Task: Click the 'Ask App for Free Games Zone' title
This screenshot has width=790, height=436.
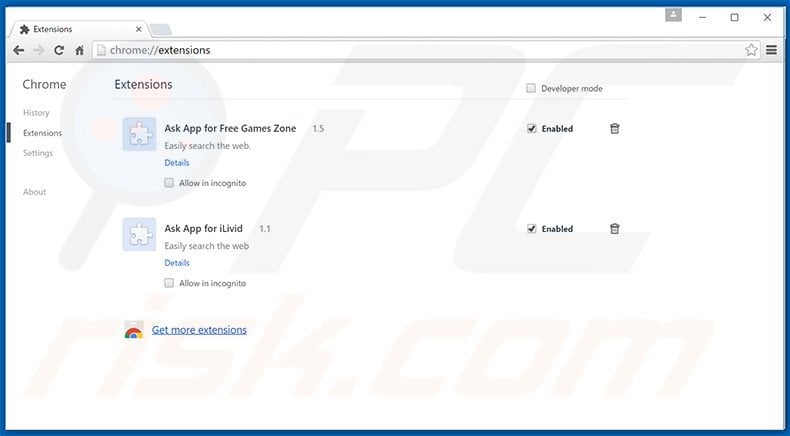Action: [x=230, y=129]
